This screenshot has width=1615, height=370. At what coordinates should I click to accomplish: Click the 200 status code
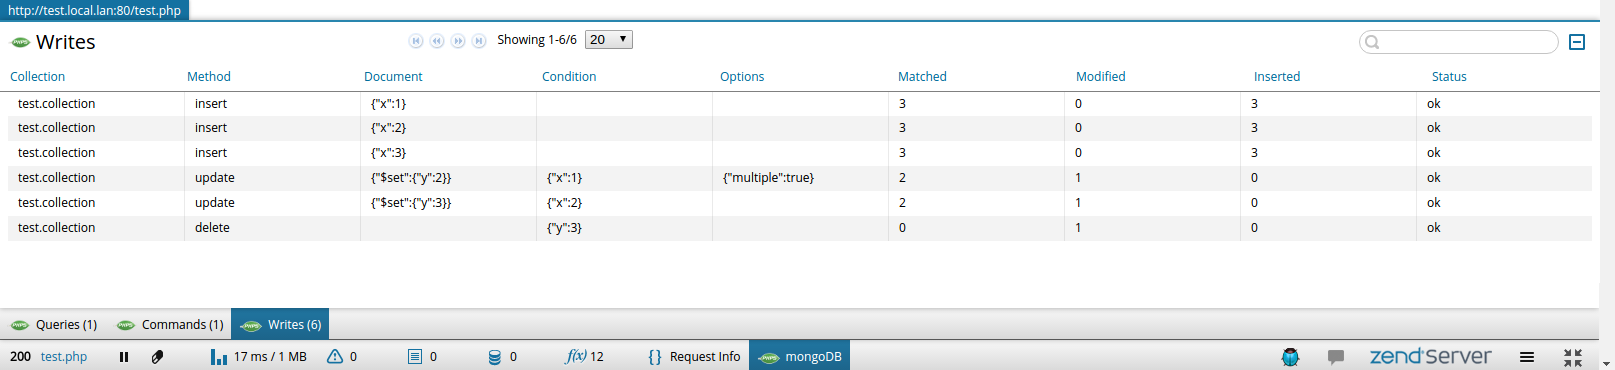coord(20,357)
